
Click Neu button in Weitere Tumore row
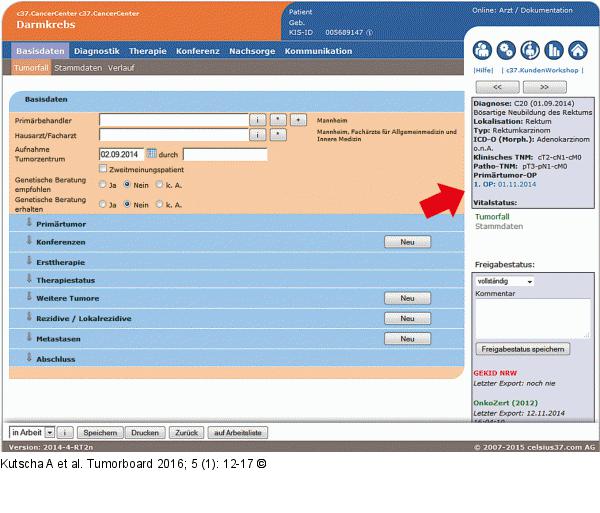[408, 298]
